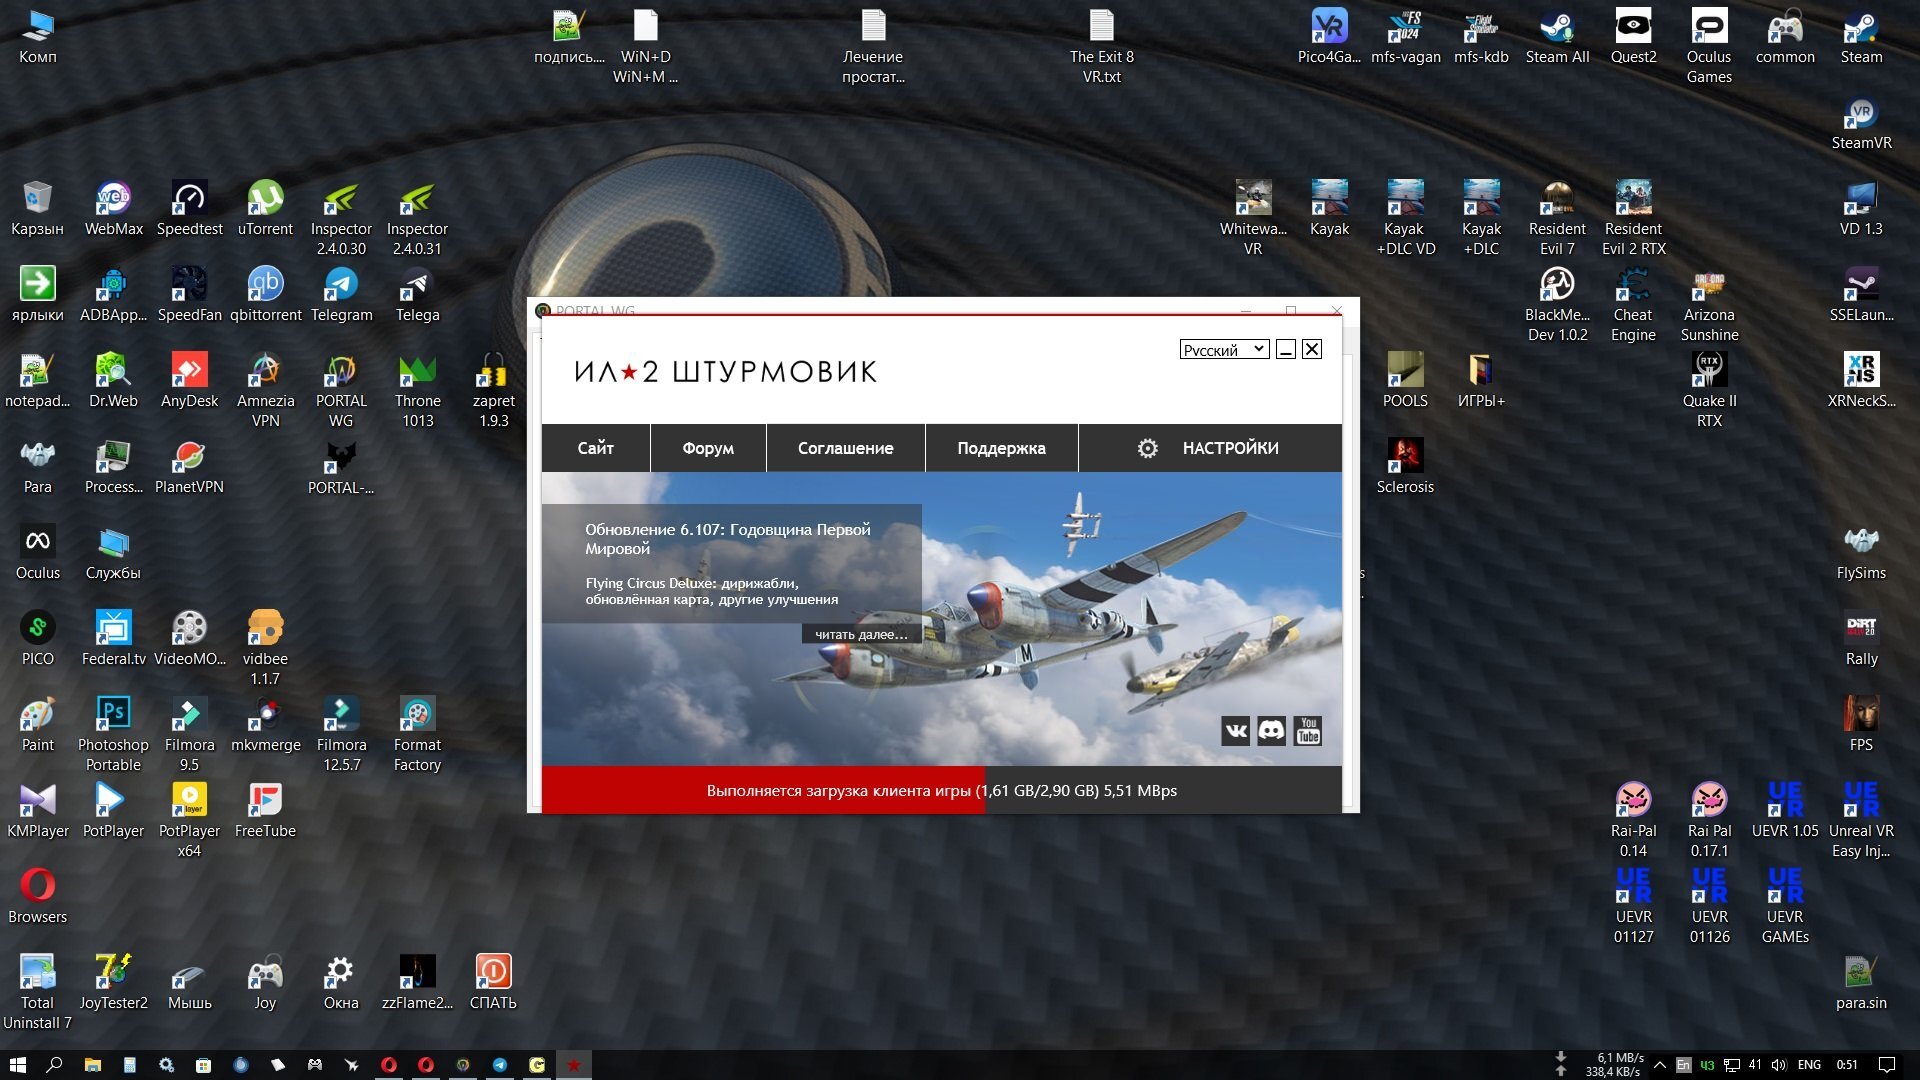The width and height of the screenshot is (1920, 1080).
Task: Open the Discord link icon
Action: pyautogui.click(x=1271, y=731)
